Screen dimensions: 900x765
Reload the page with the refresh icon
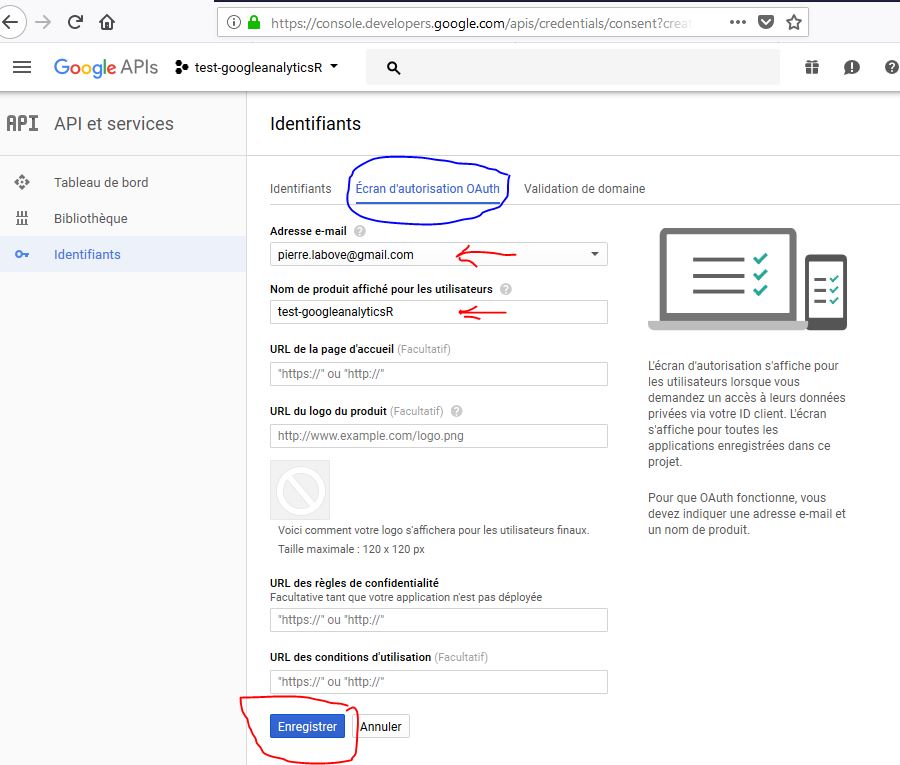click(75, 22)
